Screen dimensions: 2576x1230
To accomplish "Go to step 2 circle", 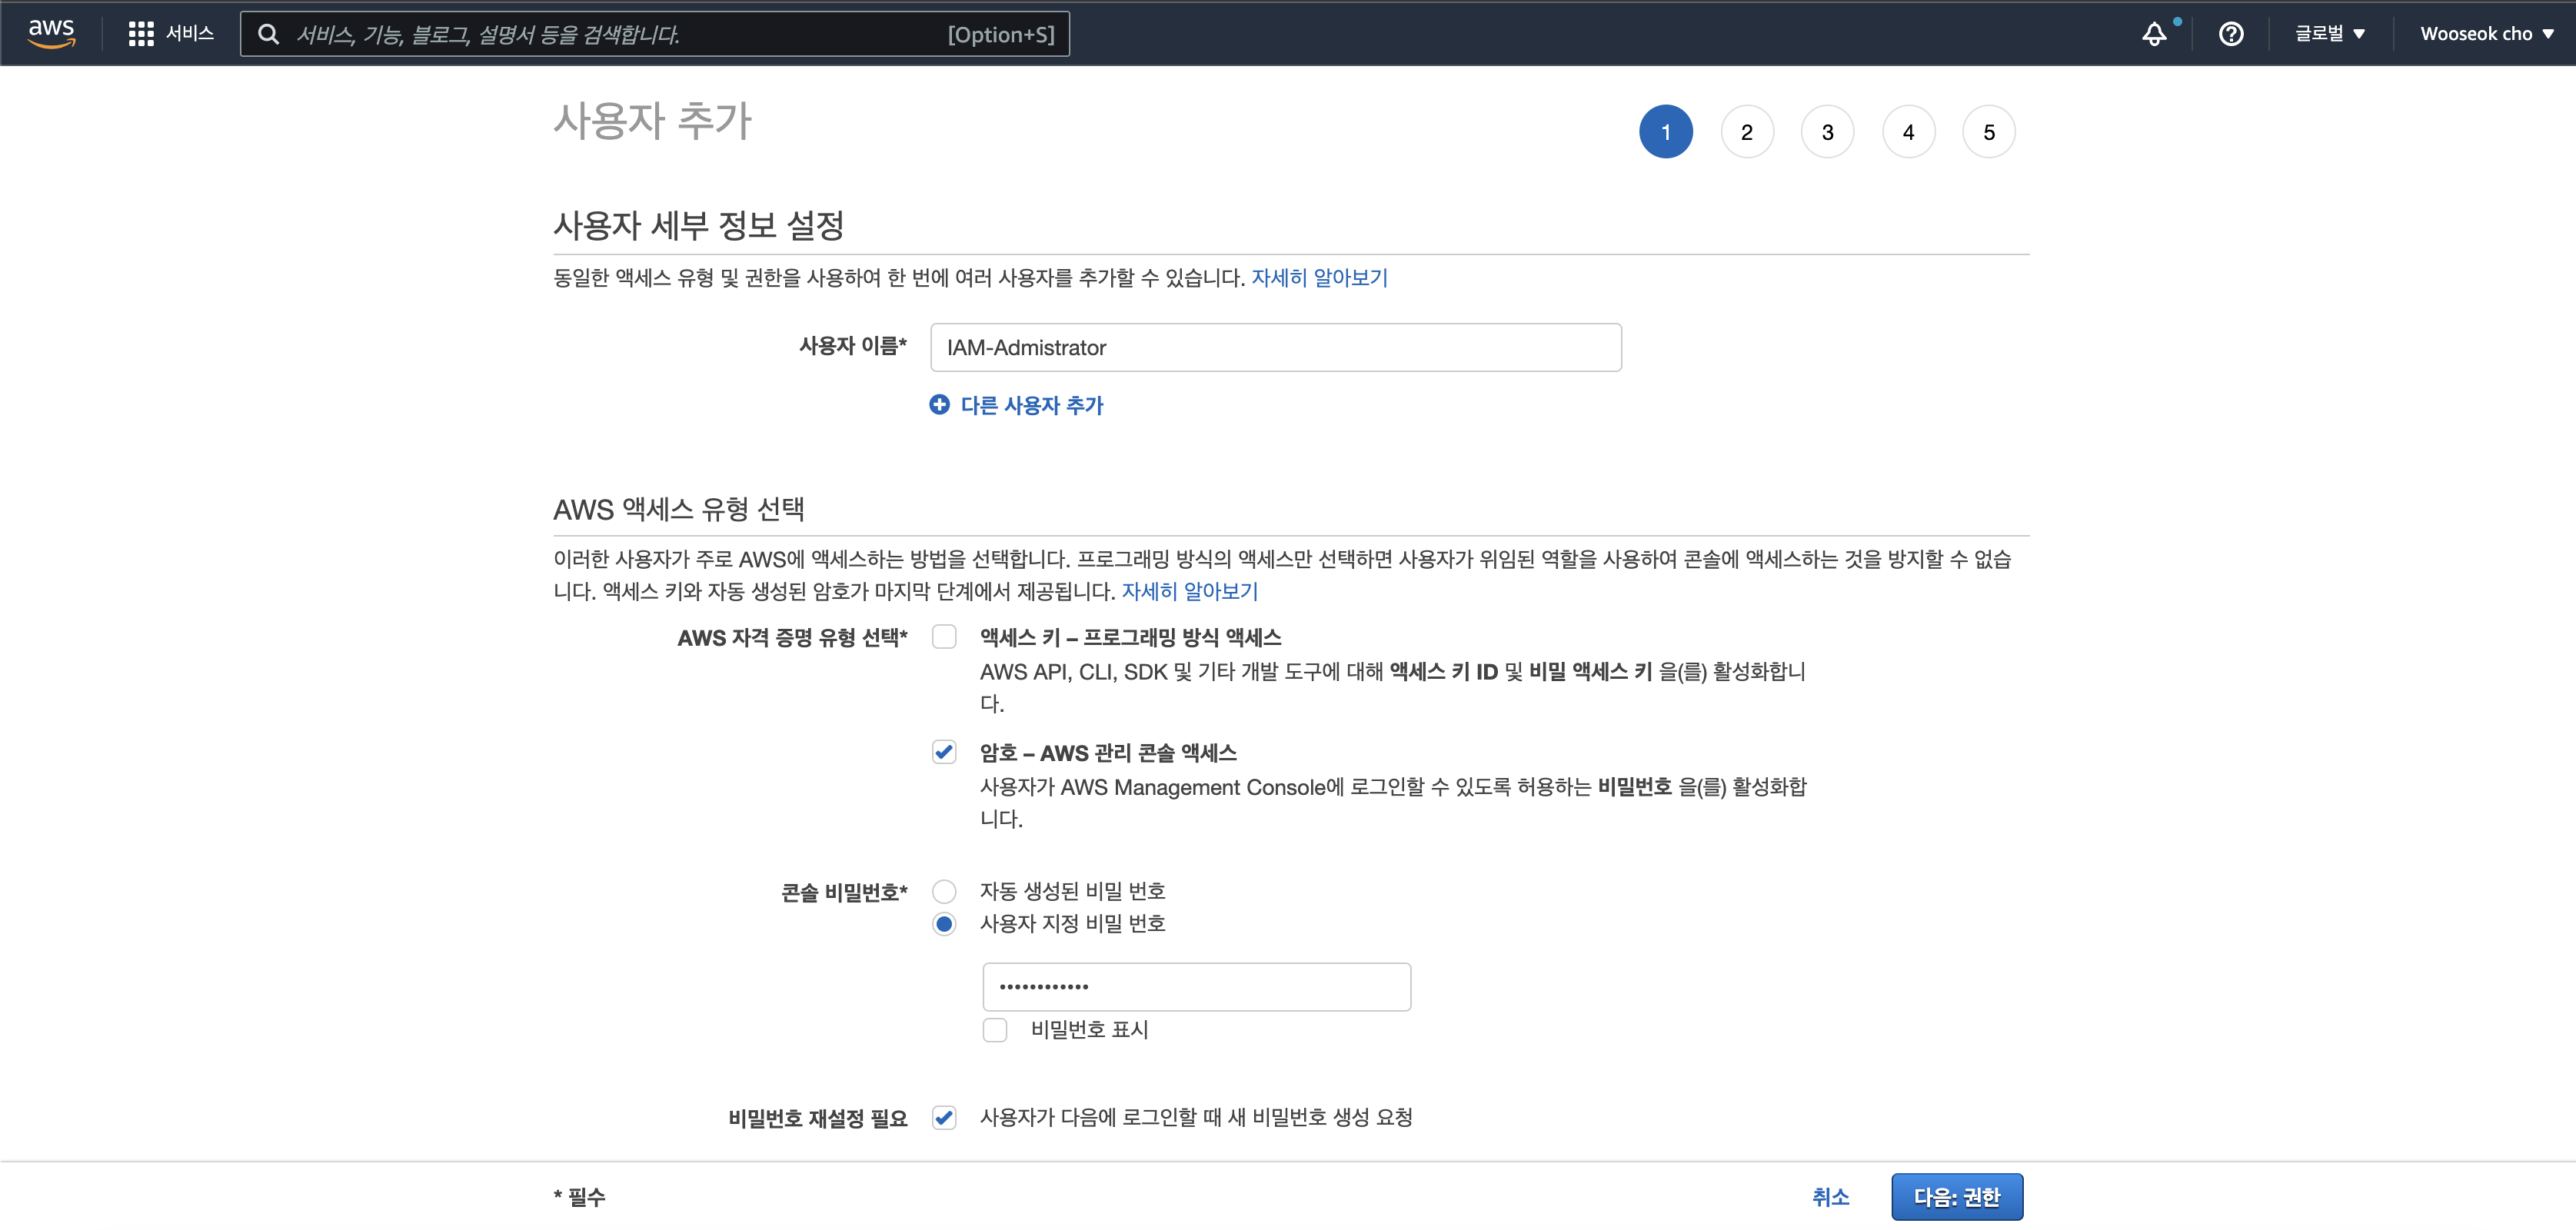I will (1746, 132).
